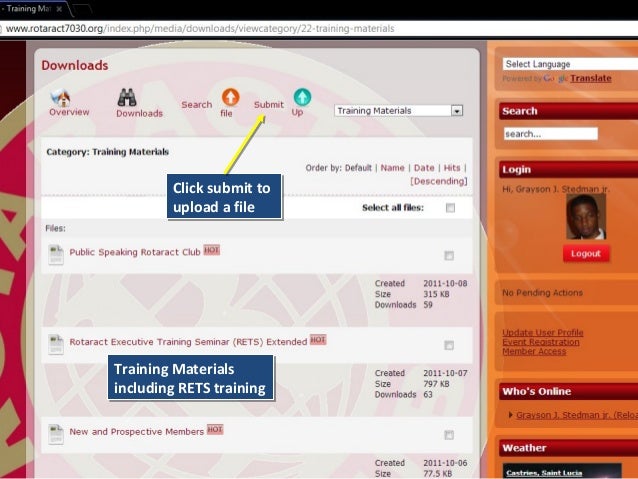Image resolution: width=638 pixels, height=479 pixels.
Task: Open Event Registration link
Action: [x=541, y=342]
